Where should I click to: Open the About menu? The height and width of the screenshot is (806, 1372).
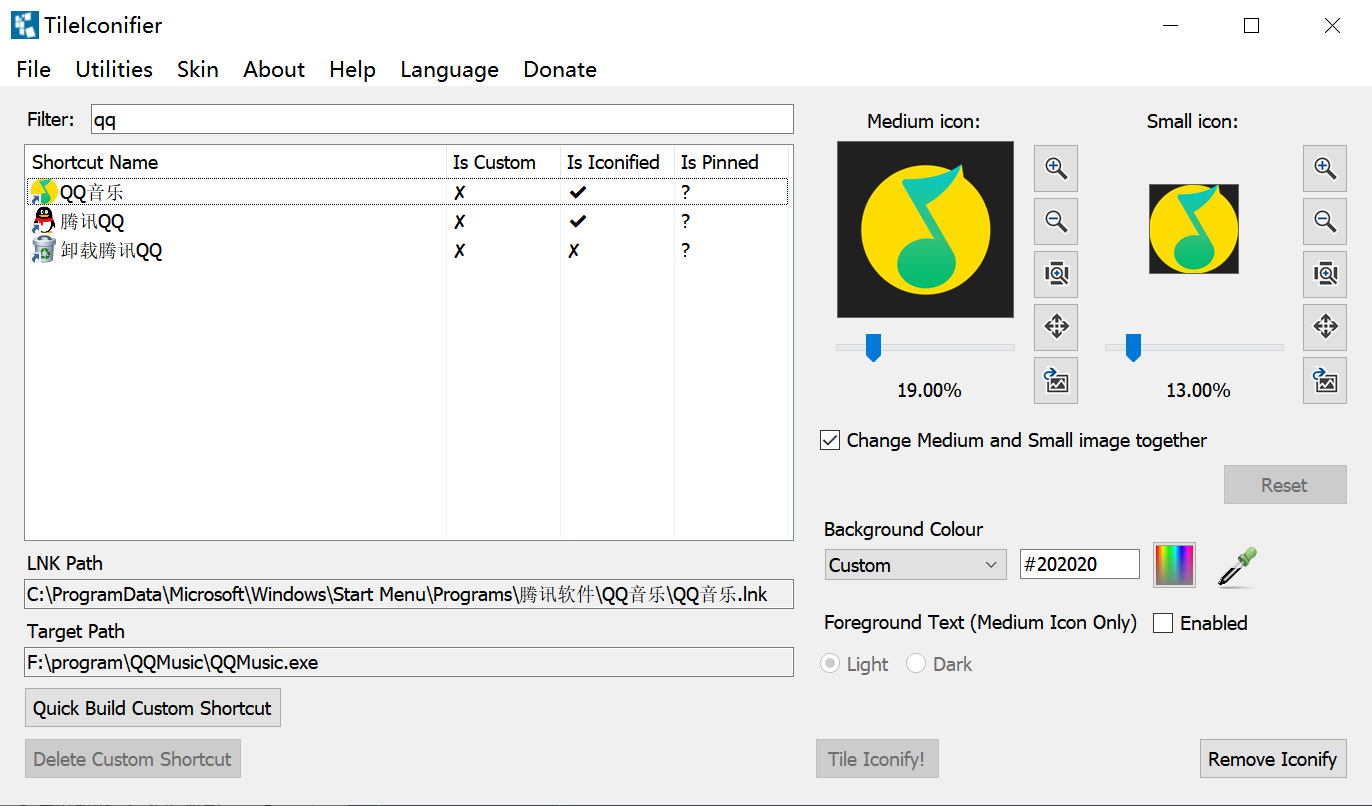[274, 69]
